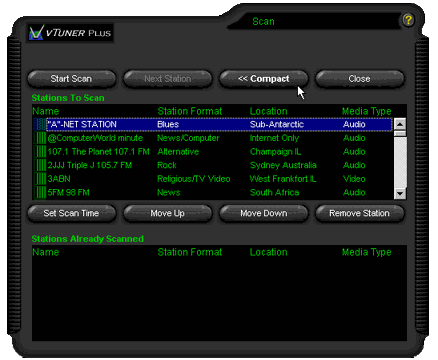Click the station list scroll up arrow
This screenshot has height=360, width=438.
(x=400, y=124)
